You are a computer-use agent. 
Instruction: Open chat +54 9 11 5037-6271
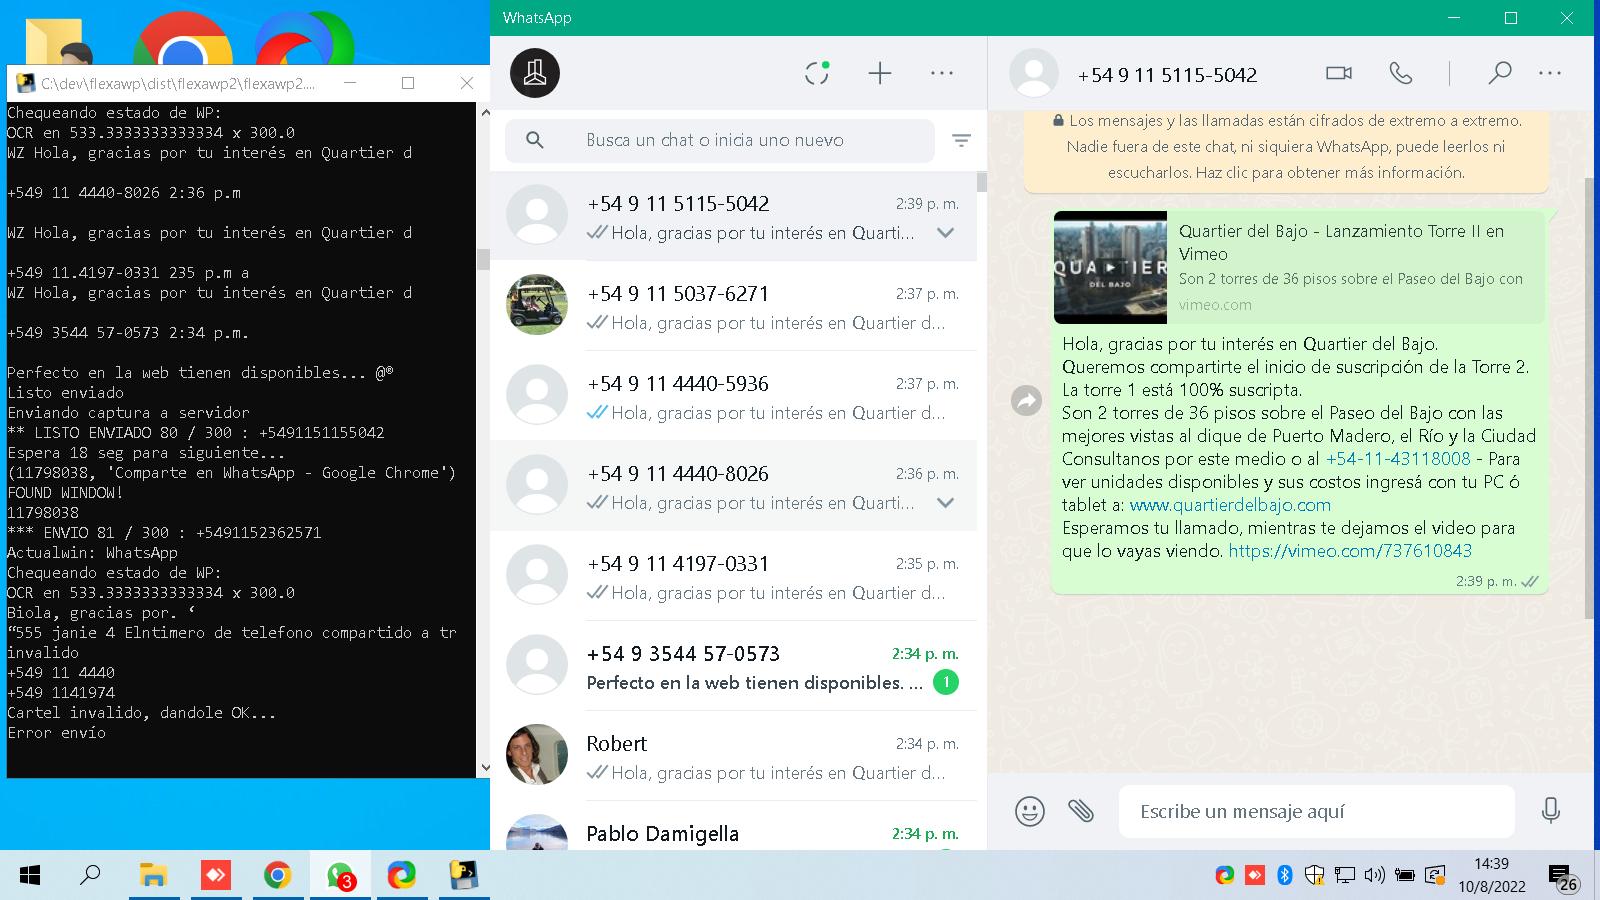point(733,306)
